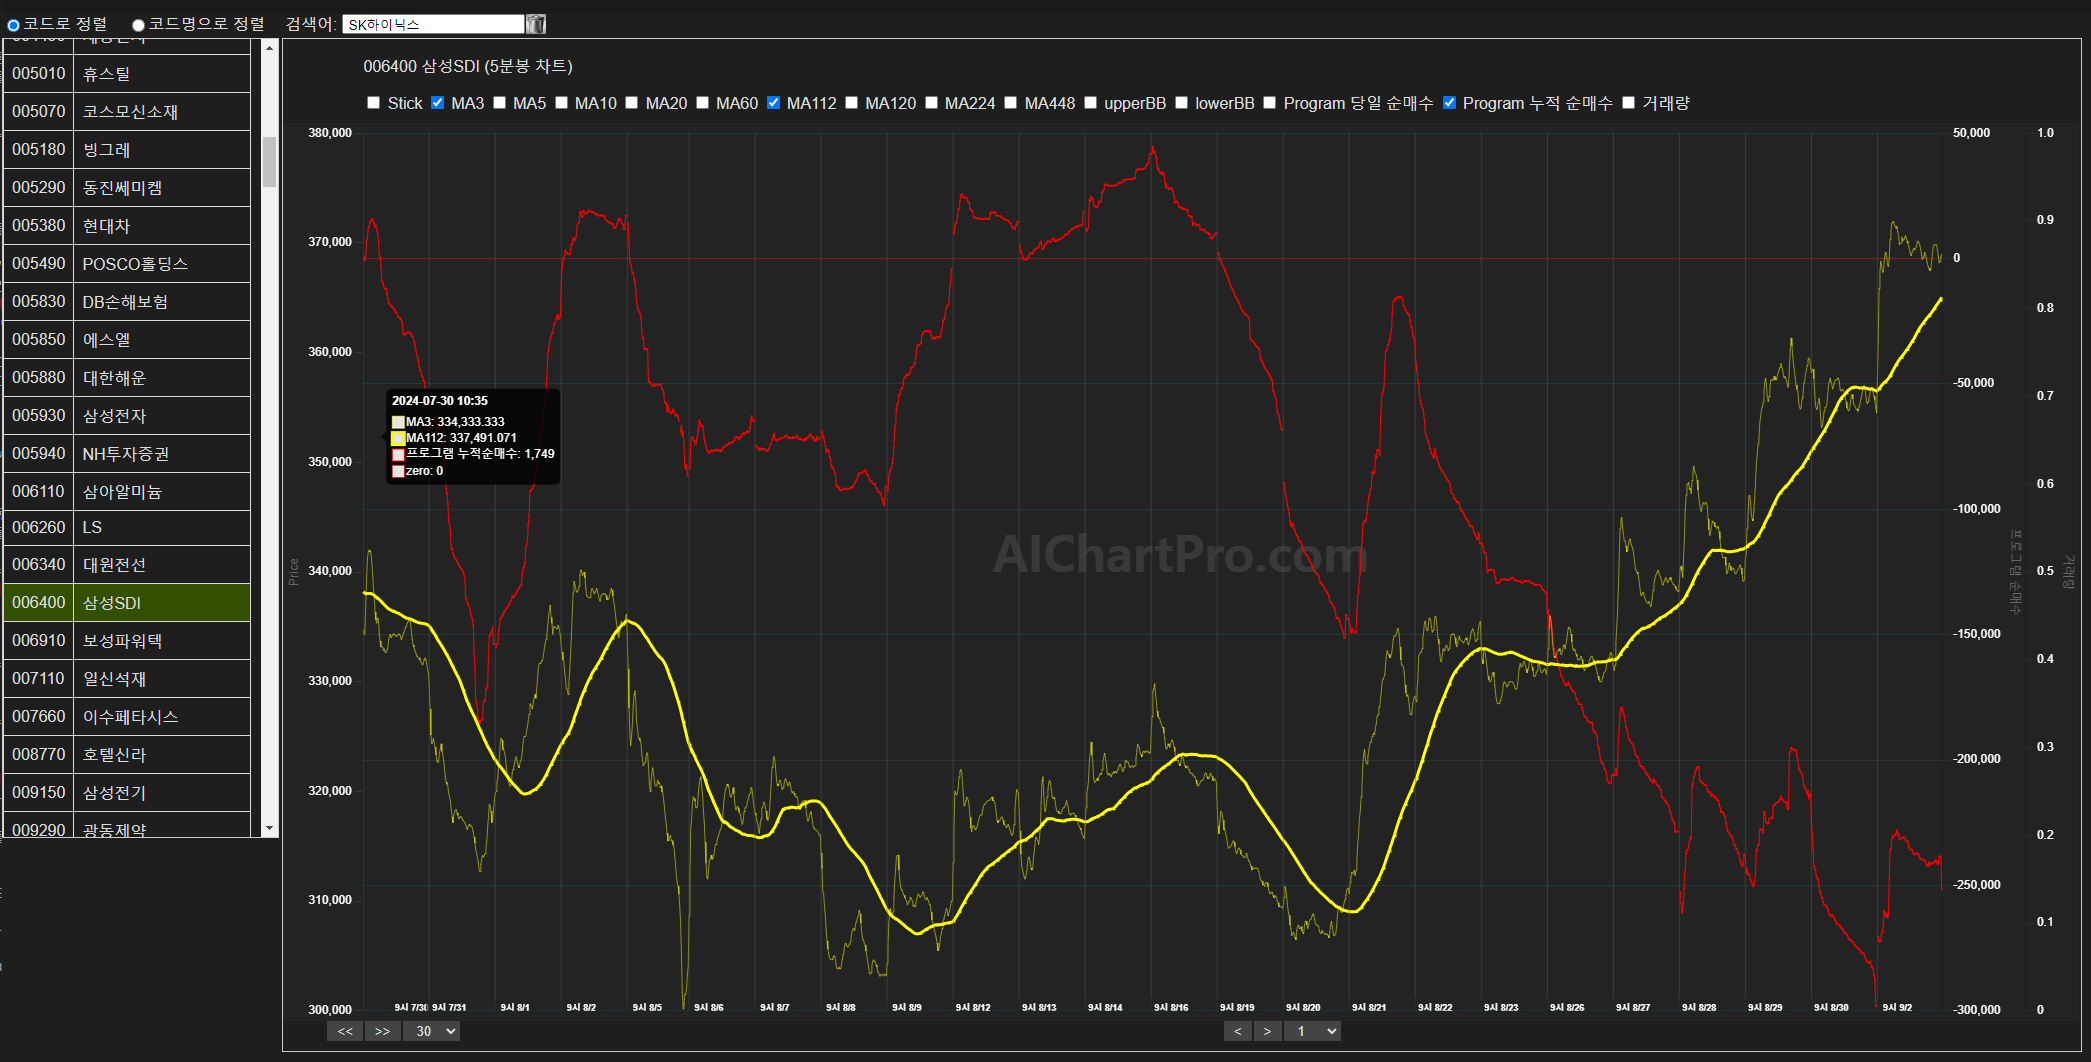The image size is (2091, 1062).
Task: Open the dropdown showing 30
Action: click(x=432, y=1031)
